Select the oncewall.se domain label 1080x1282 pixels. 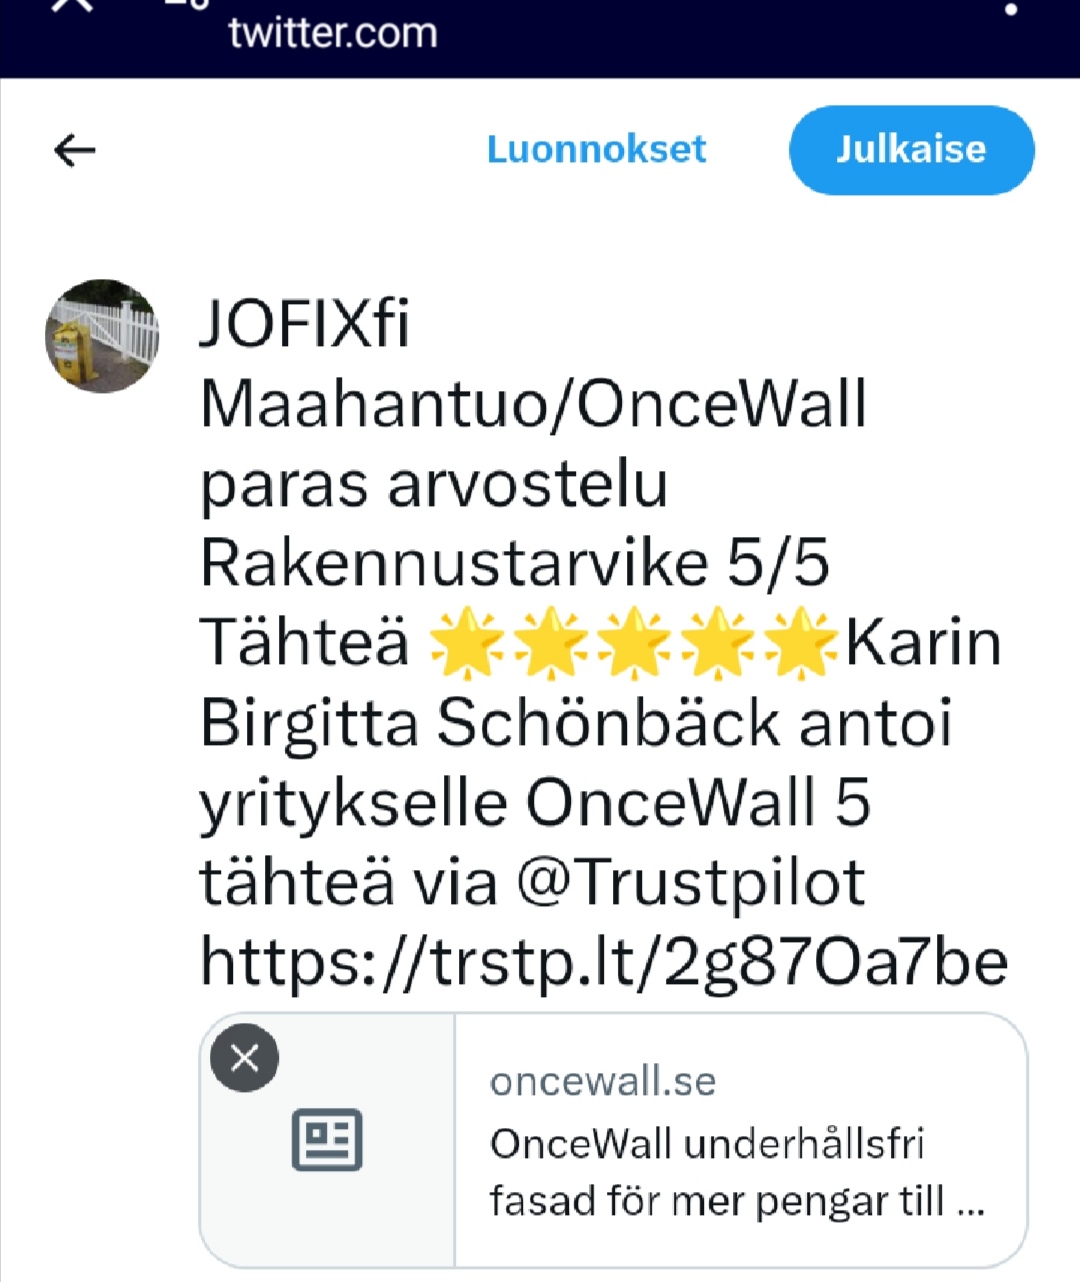603,1082
